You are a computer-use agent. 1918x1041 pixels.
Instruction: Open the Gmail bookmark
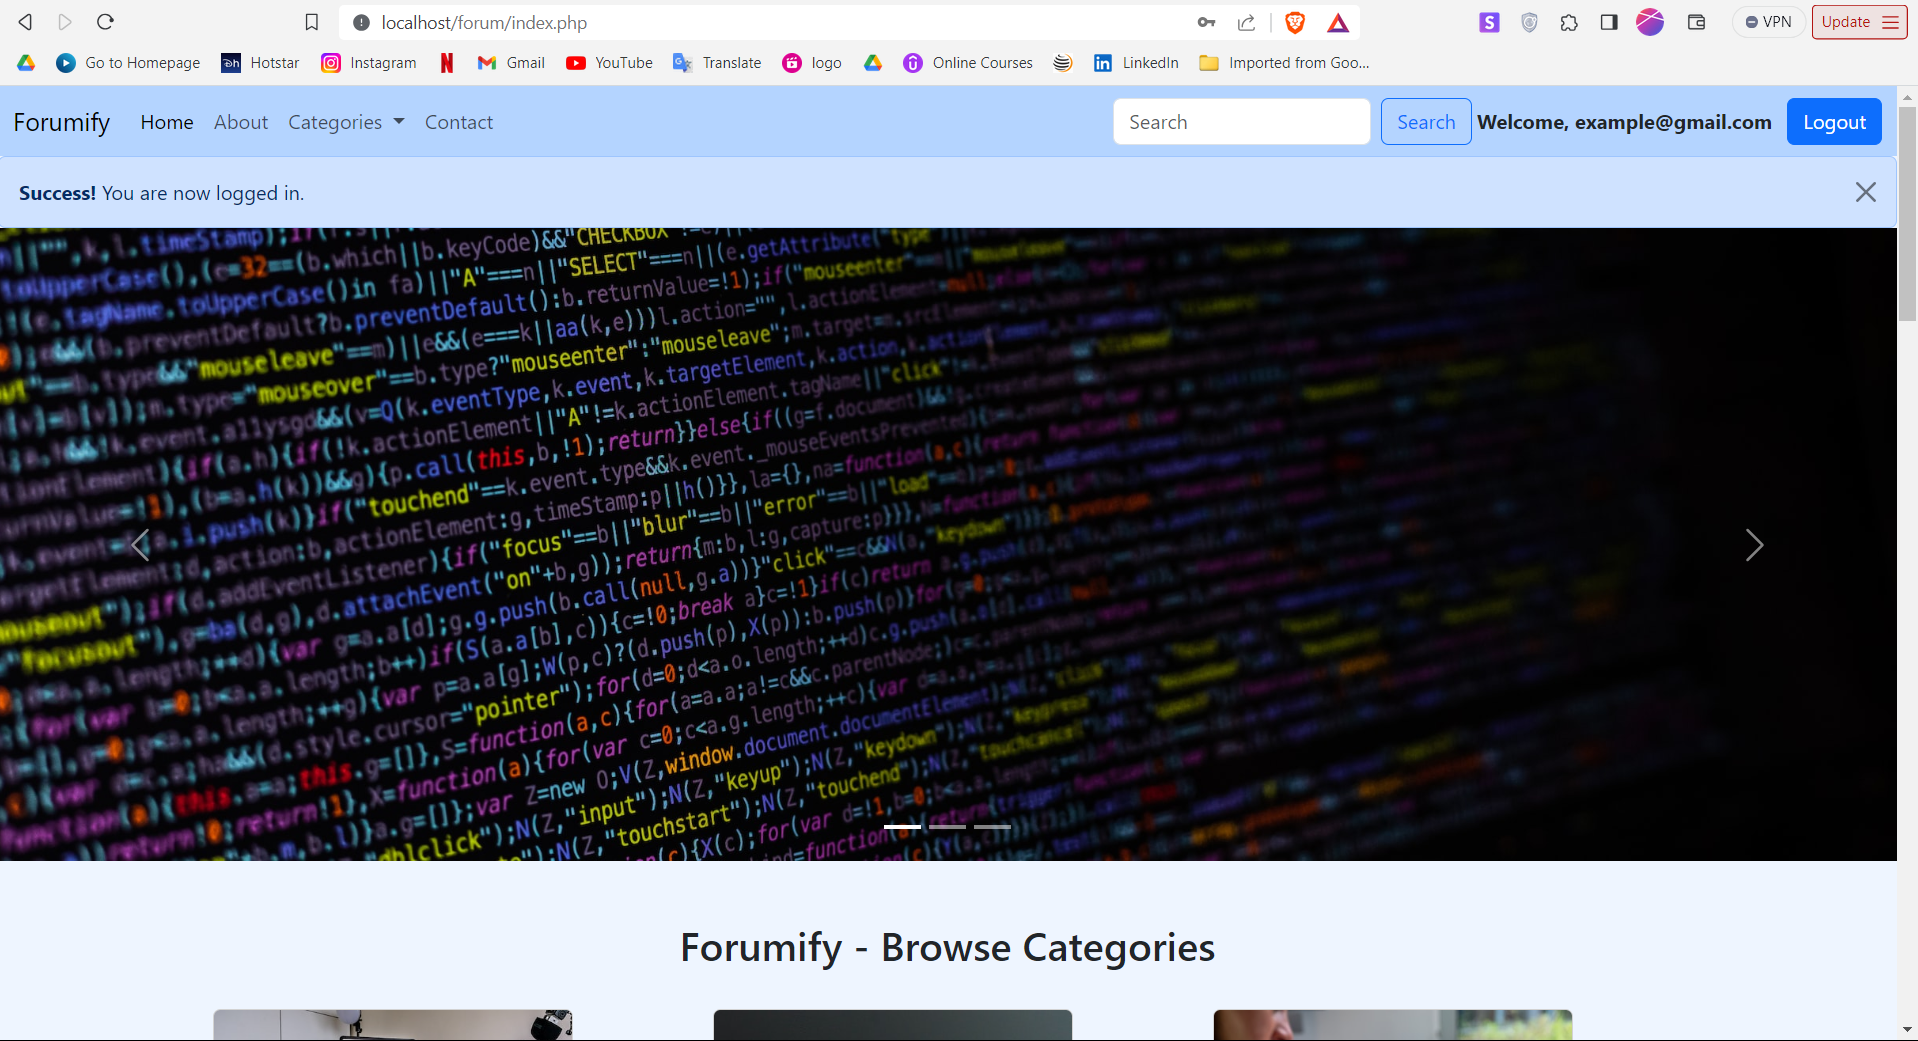tap(511, 63)
